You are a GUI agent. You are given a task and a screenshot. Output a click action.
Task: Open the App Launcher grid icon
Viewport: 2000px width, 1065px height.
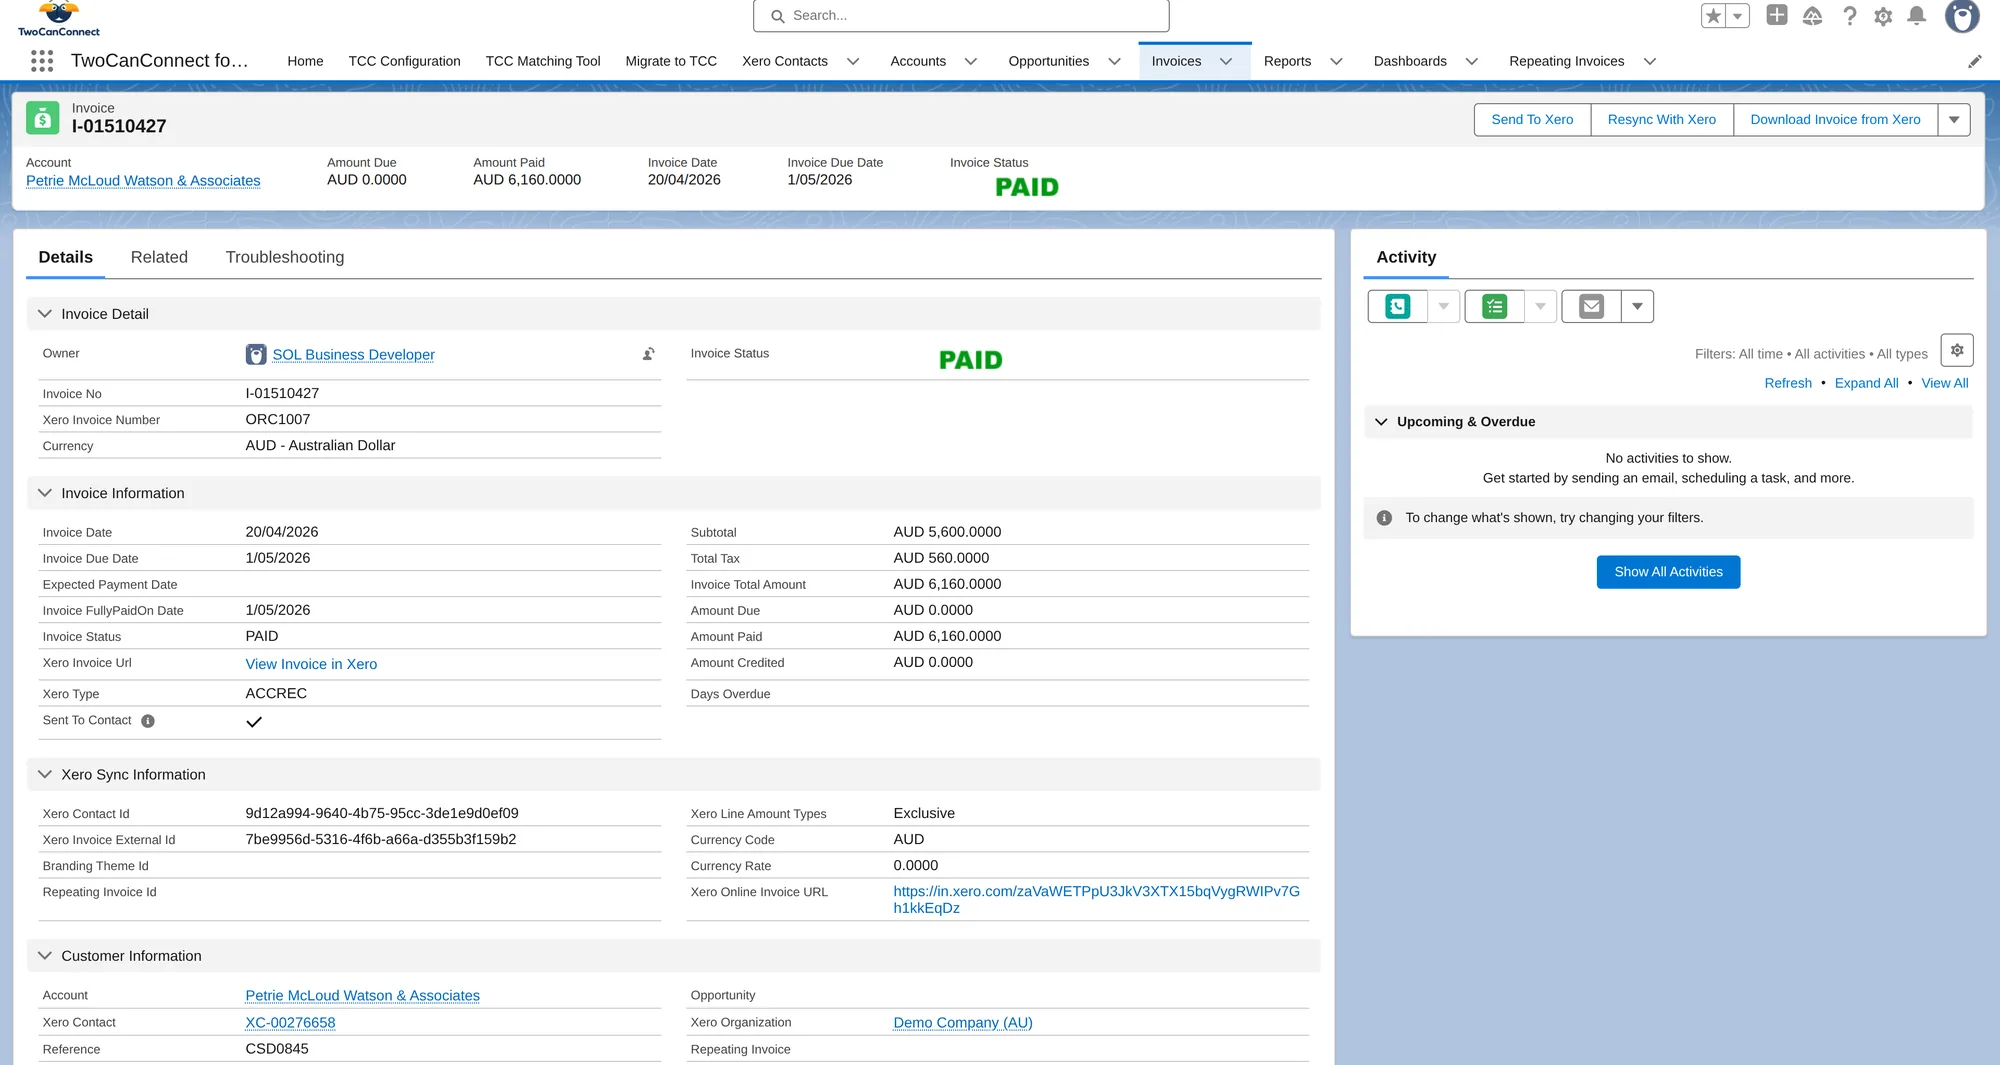41,61
